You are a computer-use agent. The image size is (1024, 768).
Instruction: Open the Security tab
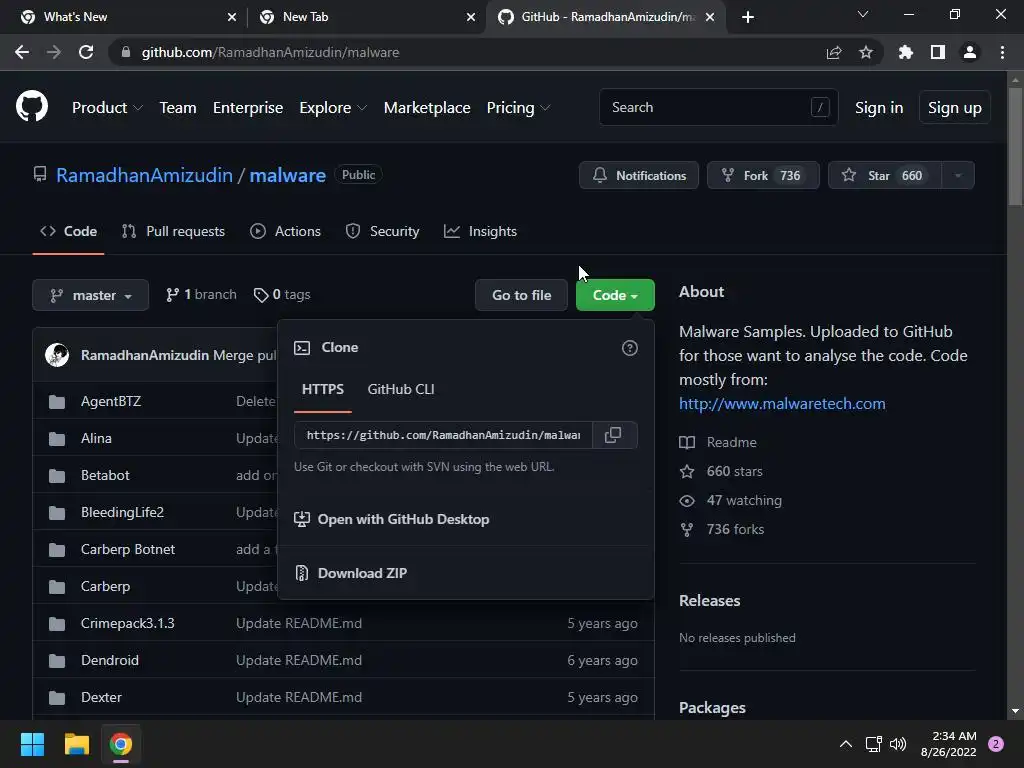click(x=383, y=231)
